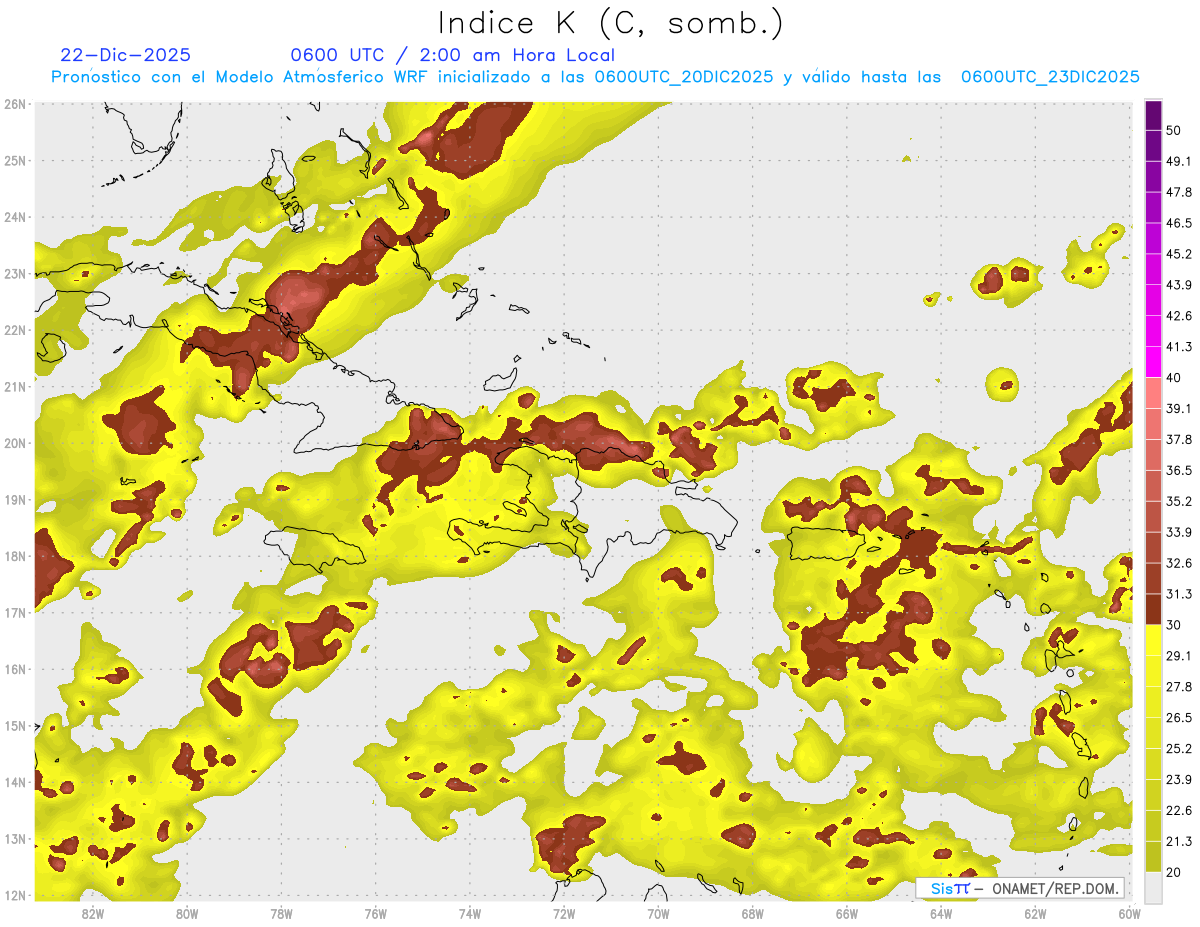Click the '20N' latitude label

[x=15, y=443]
